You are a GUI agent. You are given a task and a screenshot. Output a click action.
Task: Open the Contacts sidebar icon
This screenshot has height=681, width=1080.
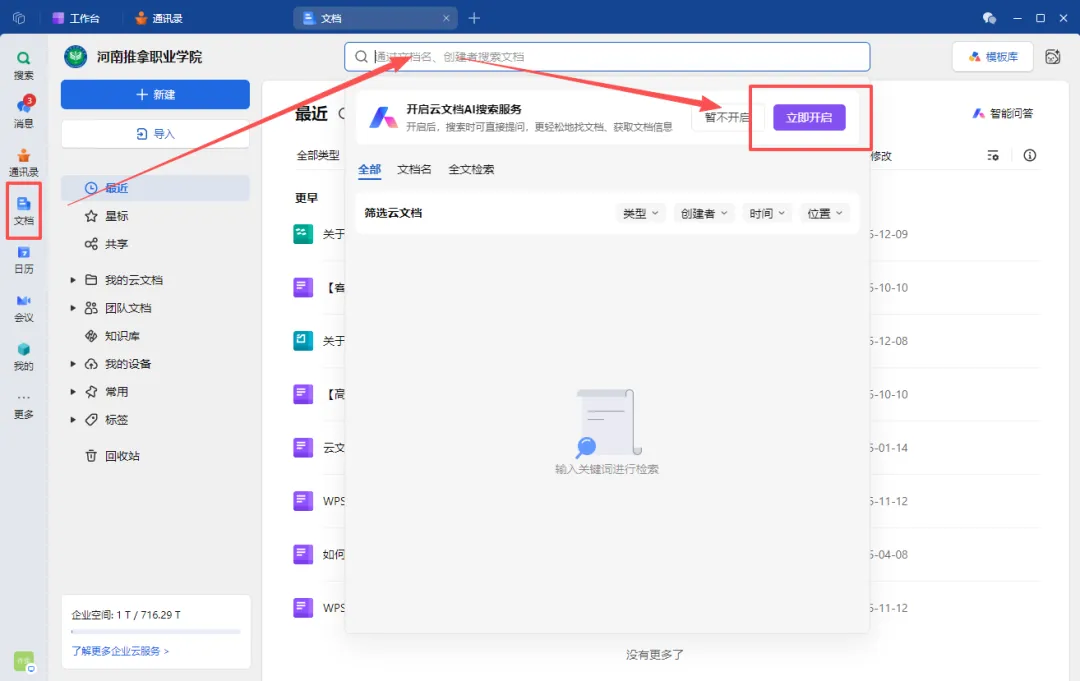[23, 162]
